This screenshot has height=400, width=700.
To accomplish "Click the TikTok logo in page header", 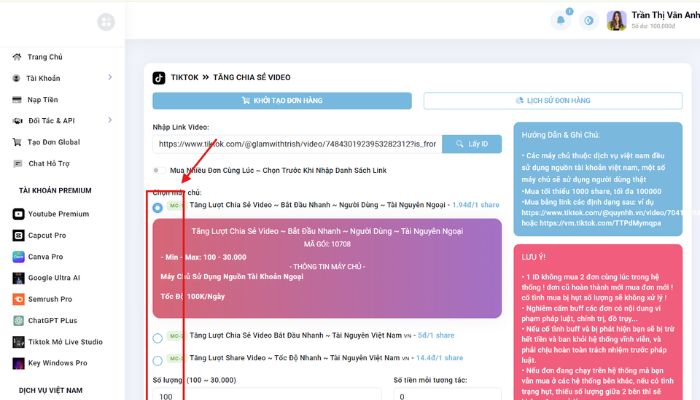I will click(x=158, y=78).
